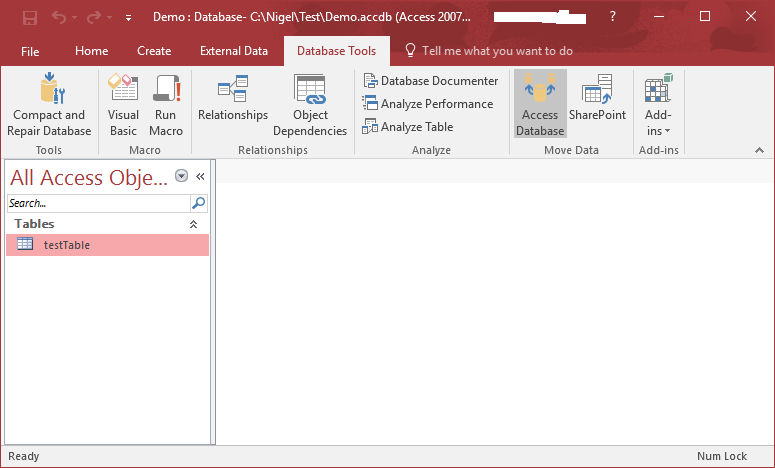Click the Redo arrow in quick access toolbar
The height and width of the screenshot is (468, 775).
(x=93, y=17)
